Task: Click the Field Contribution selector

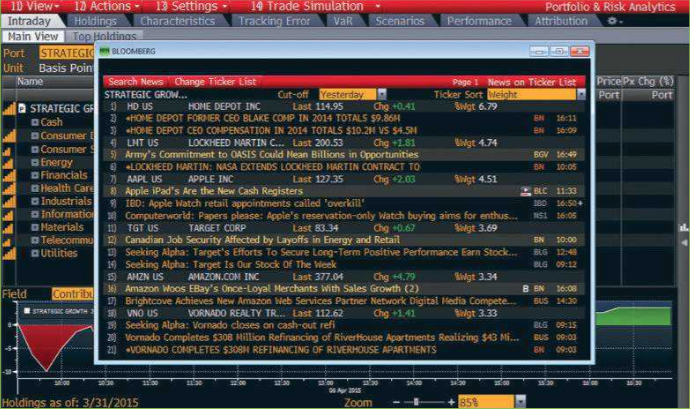Action: coord(73,294)
